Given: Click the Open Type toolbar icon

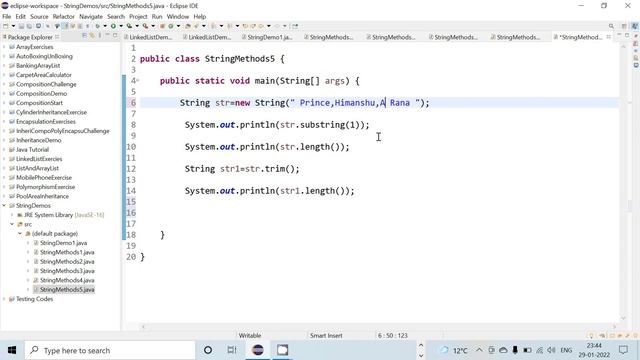Looking at the screenshot, I should coord(188,26).
